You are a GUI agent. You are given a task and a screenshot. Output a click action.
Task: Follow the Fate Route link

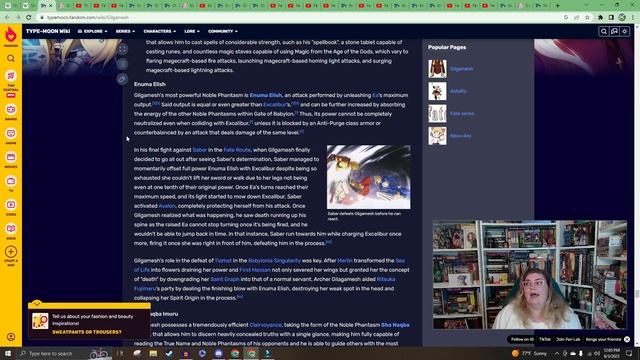(237, 150)
